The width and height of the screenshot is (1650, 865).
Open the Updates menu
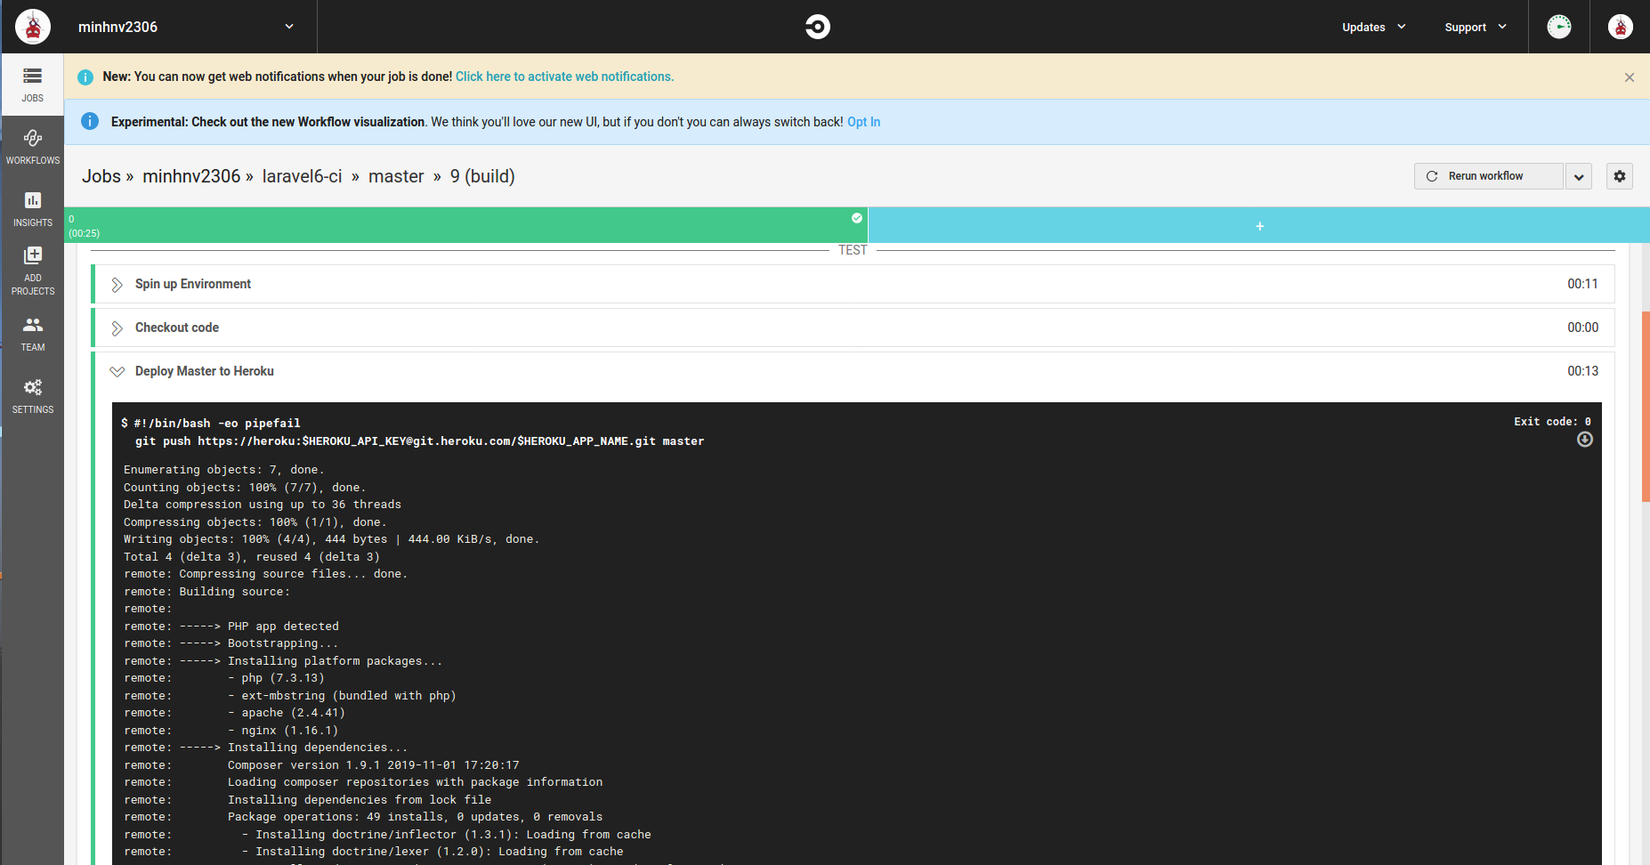tap(1373, 27)
